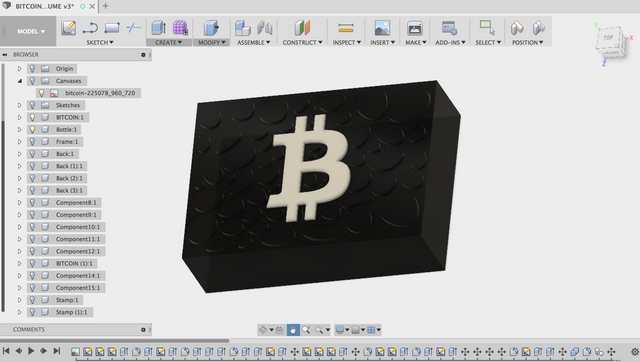Expand the Sketches folder
Viewport: 640px width, 362px height.
20,105
